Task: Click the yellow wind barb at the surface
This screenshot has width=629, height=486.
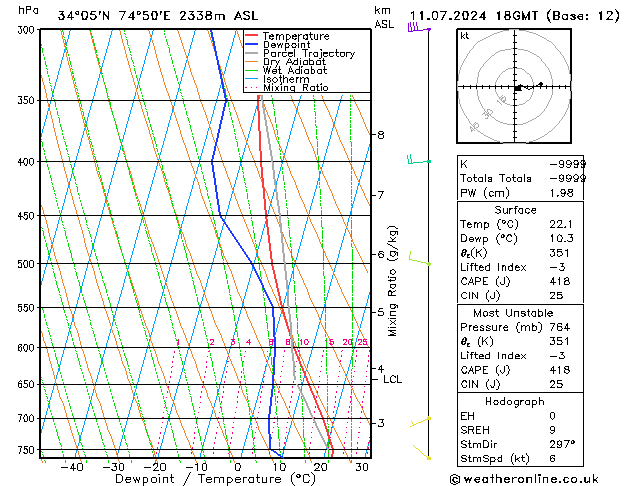Action: pos(422,452)
